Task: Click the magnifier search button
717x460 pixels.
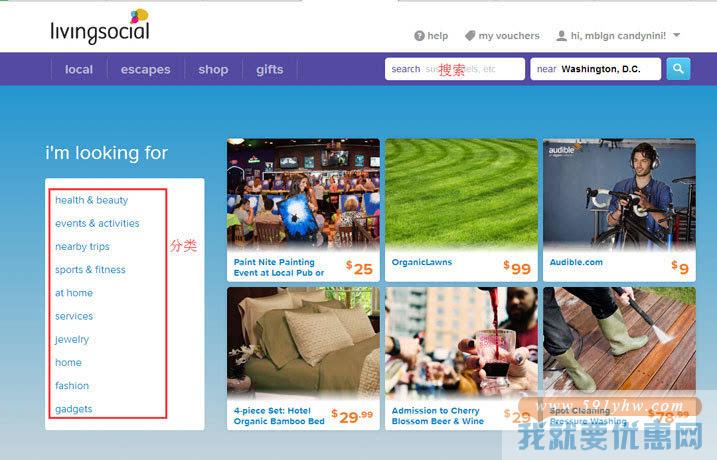Action: 678,69
